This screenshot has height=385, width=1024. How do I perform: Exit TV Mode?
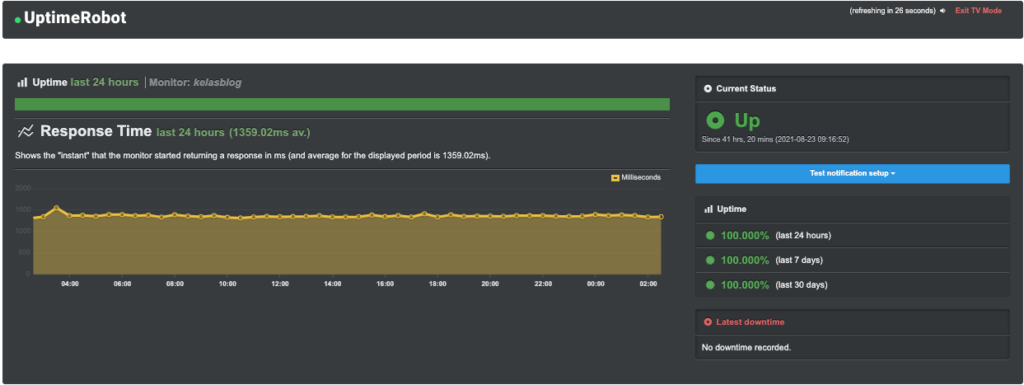click(x=978, y=11)
